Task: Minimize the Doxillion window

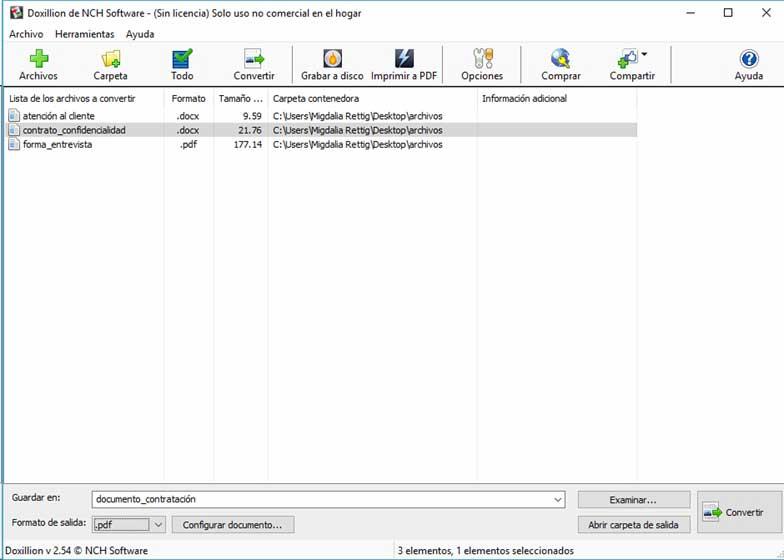Action: point(691,13)
